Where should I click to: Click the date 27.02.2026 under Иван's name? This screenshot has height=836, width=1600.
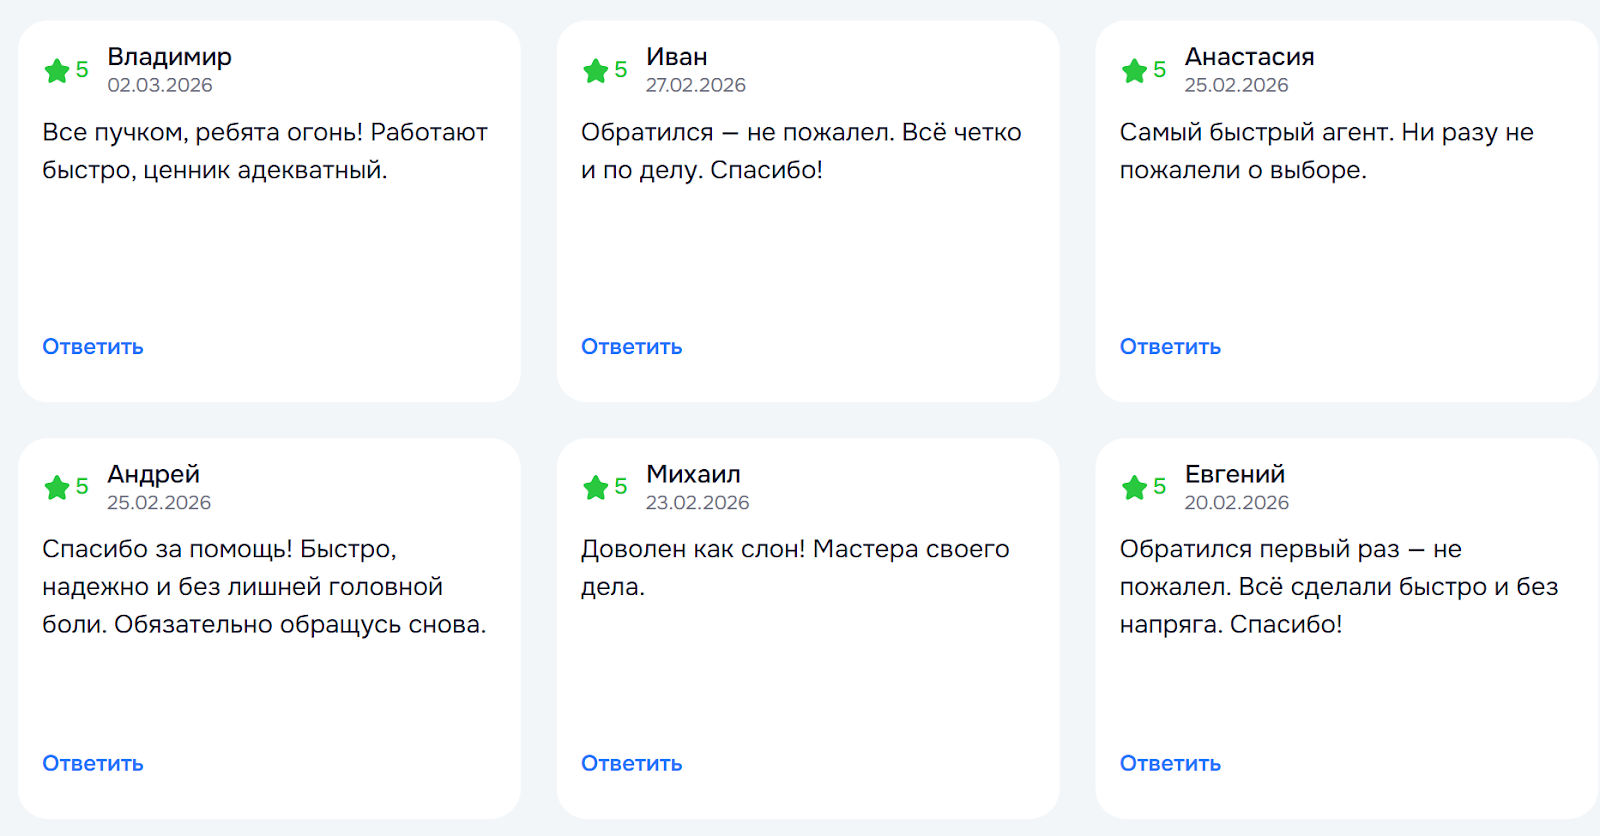click(x=695, y=85)
